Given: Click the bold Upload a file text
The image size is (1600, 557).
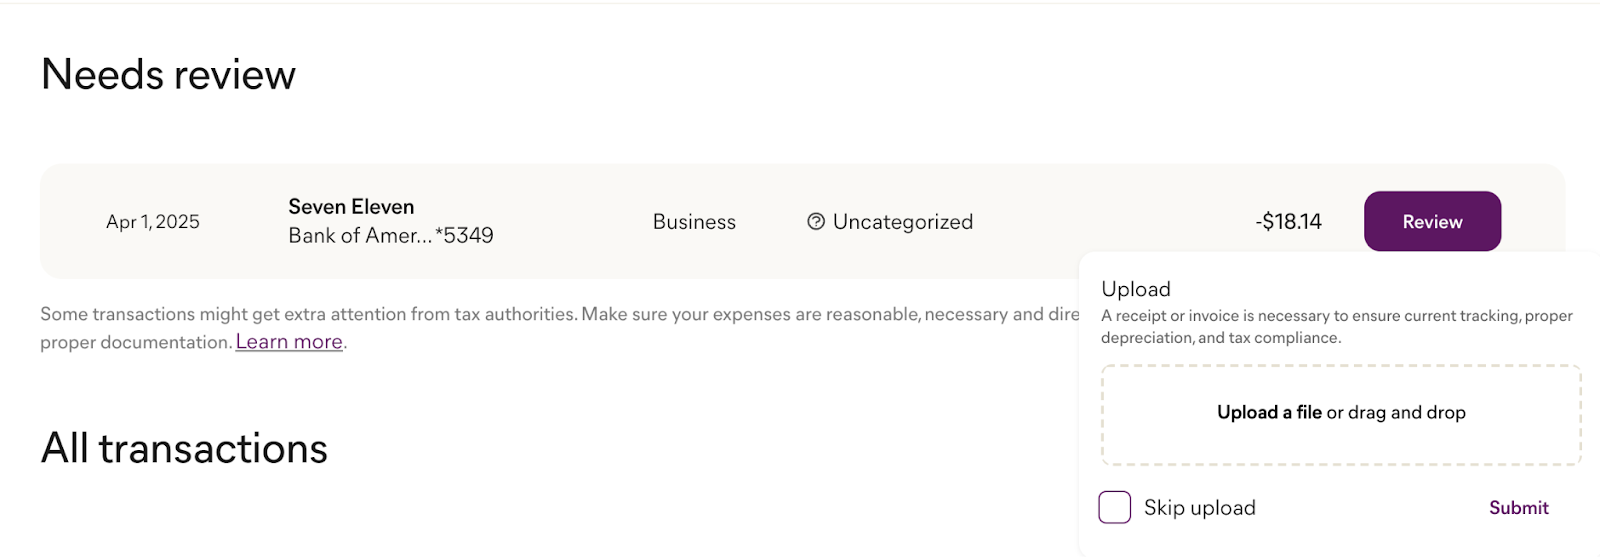Looking at the screenshot, I should [x=1269, y=412].
